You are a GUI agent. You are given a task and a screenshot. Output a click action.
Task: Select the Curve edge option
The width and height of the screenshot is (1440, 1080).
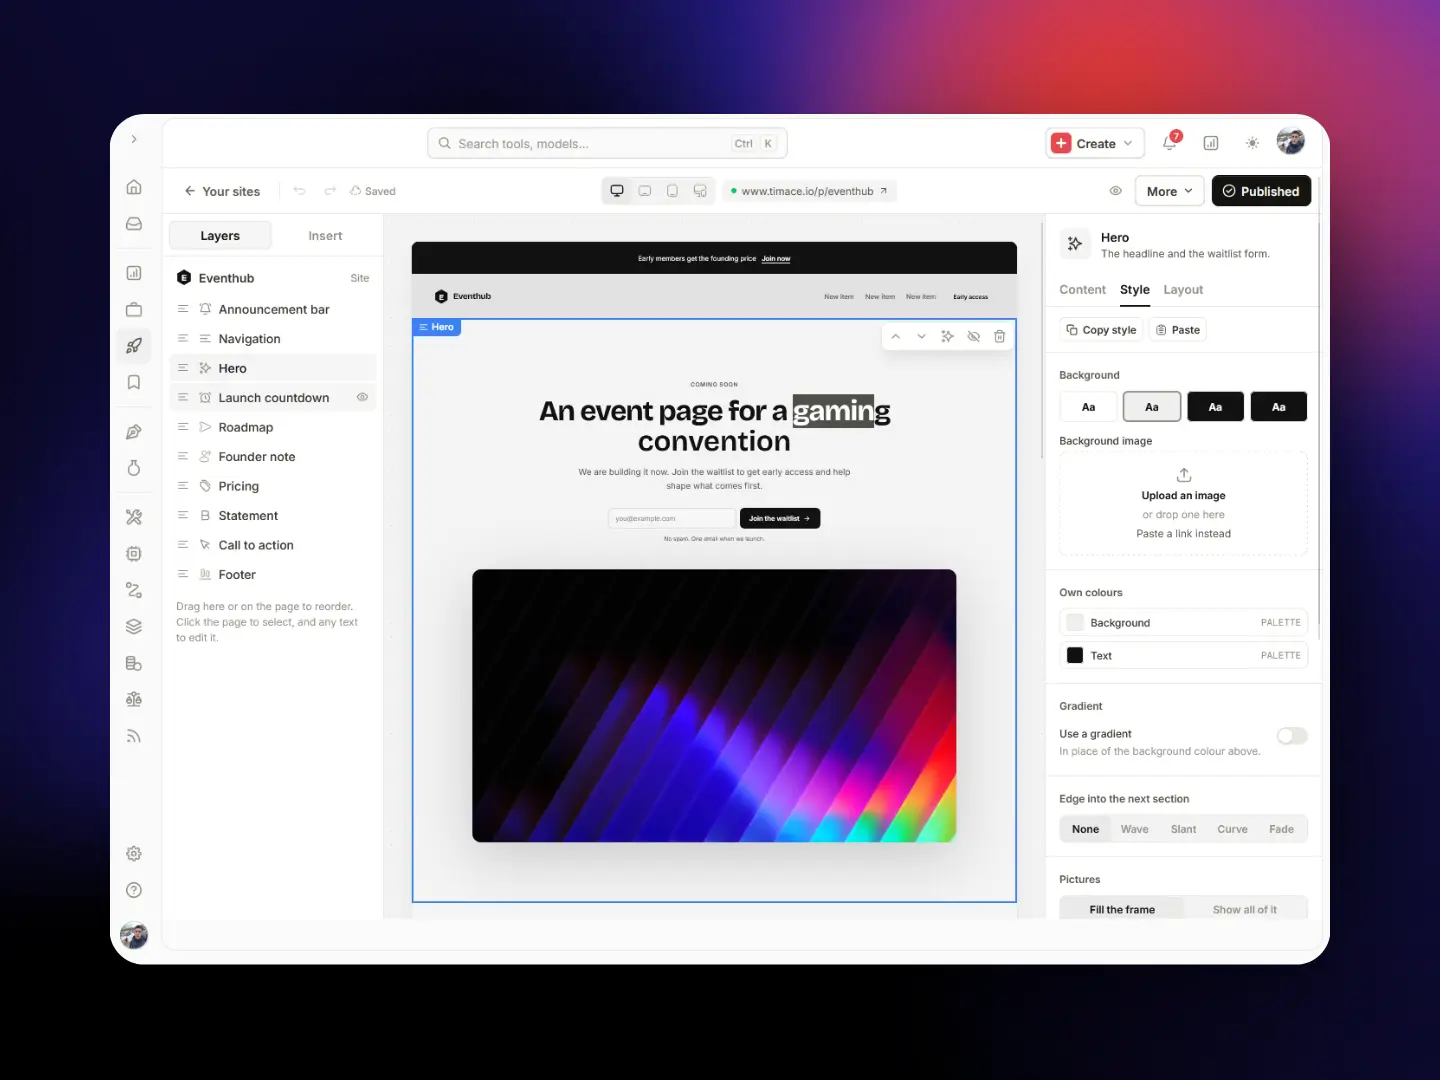coord(1232,829)
